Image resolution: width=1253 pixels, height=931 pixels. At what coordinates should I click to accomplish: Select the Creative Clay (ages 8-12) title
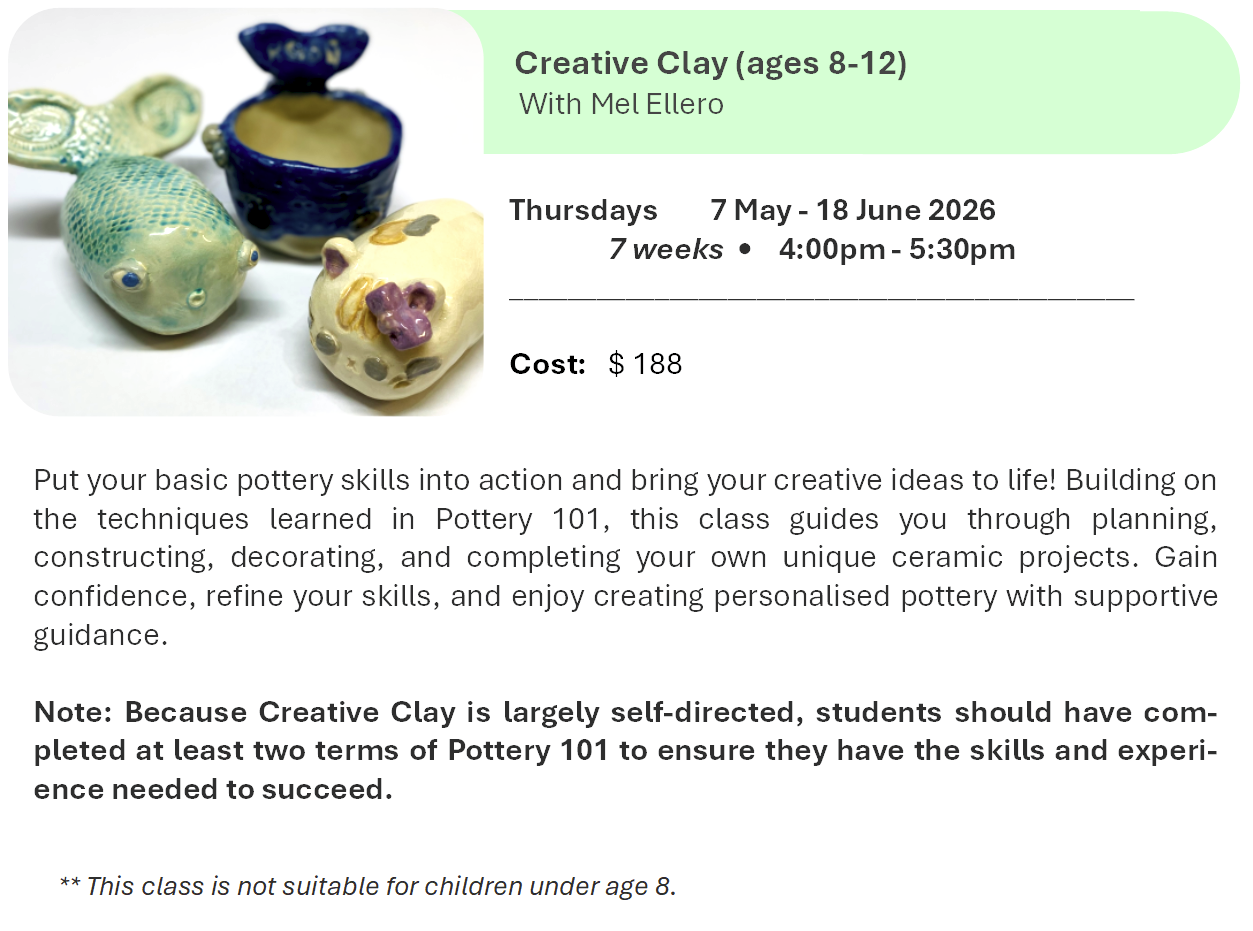tap(710, 64)
